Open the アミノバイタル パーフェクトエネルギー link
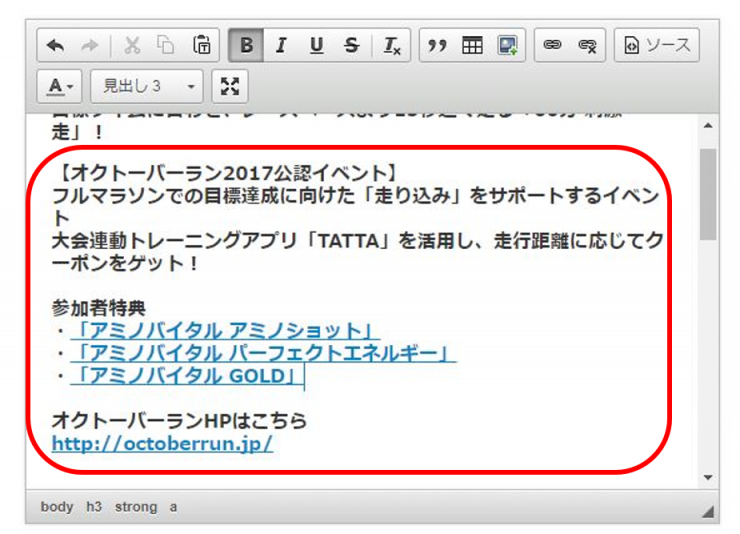Screen dimensions: 740x534 [263, 353]
